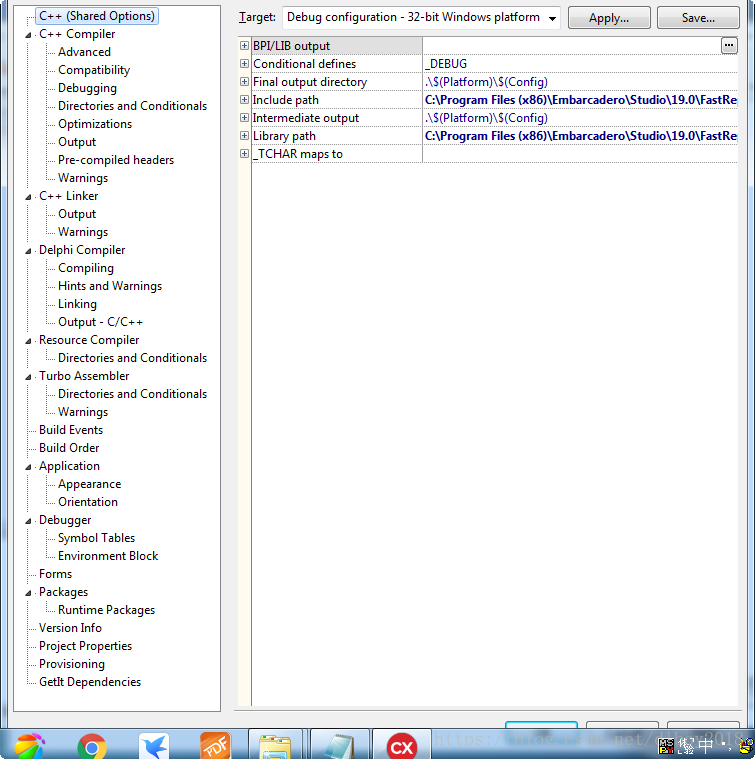Collapse the C++ Compiler tree node

(x=29, y=35)
